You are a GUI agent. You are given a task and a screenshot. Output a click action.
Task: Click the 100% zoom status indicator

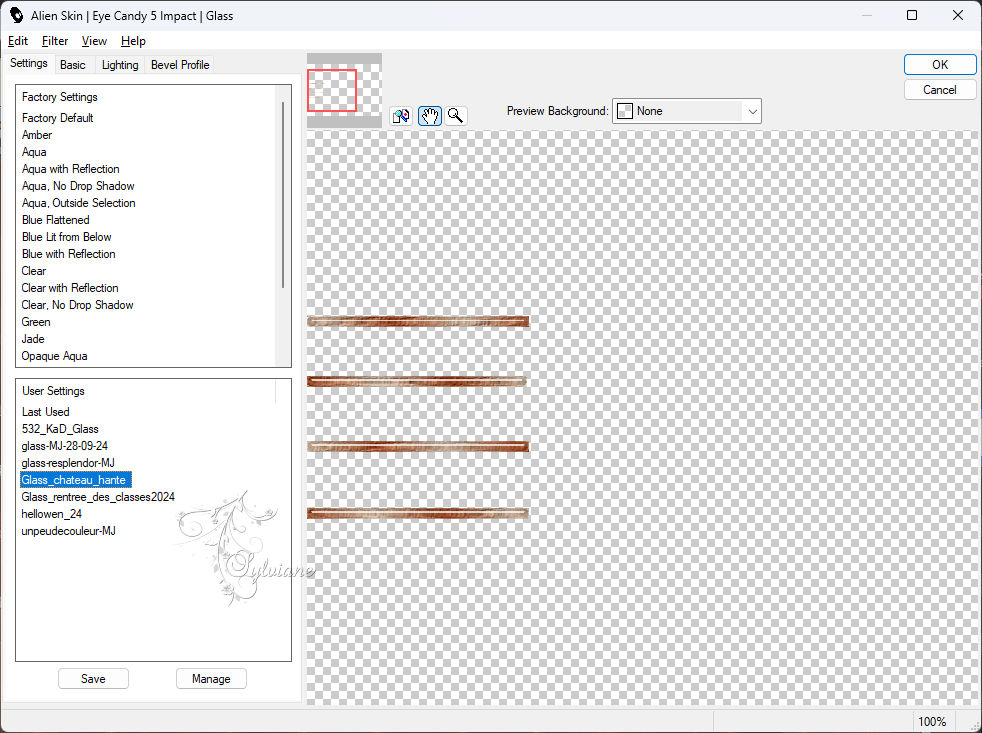(931, 721)
